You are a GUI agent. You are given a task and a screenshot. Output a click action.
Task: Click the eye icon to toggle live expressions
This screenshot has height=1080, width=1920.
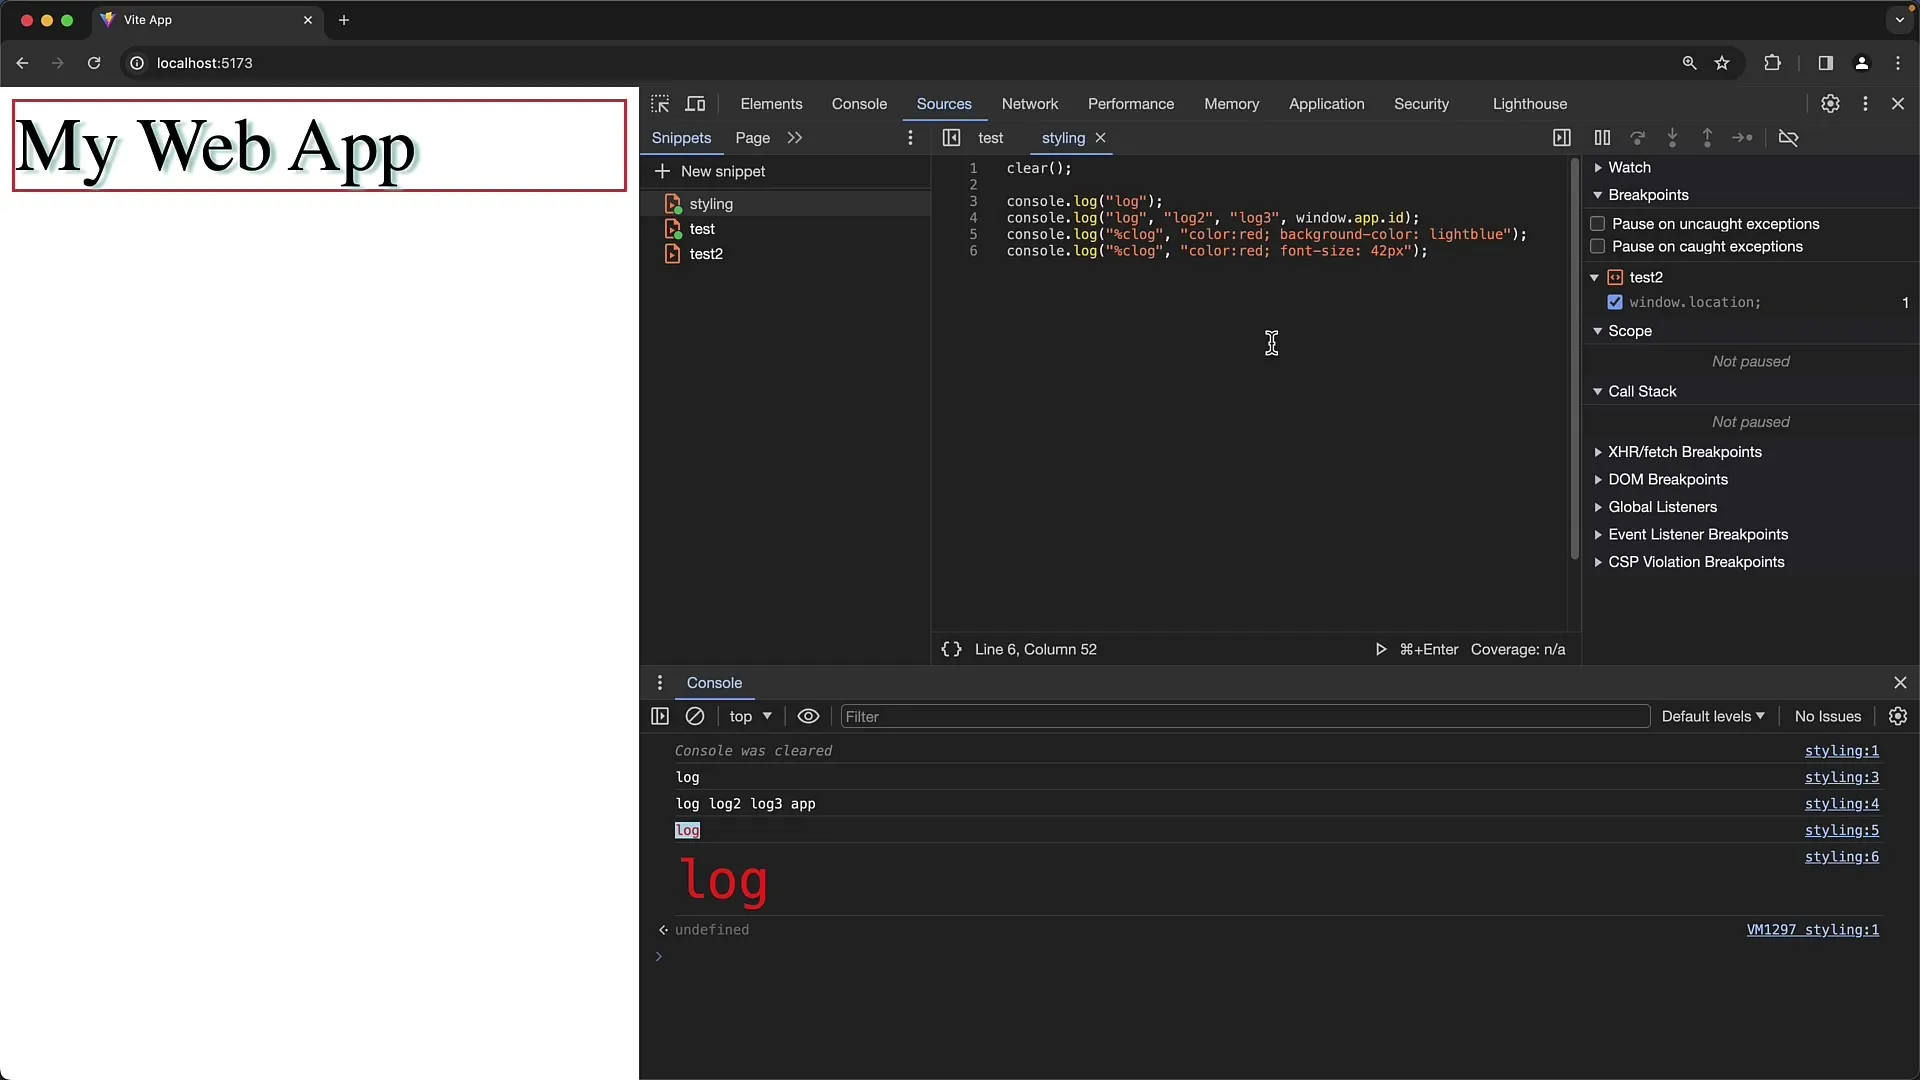click(808, 716)
